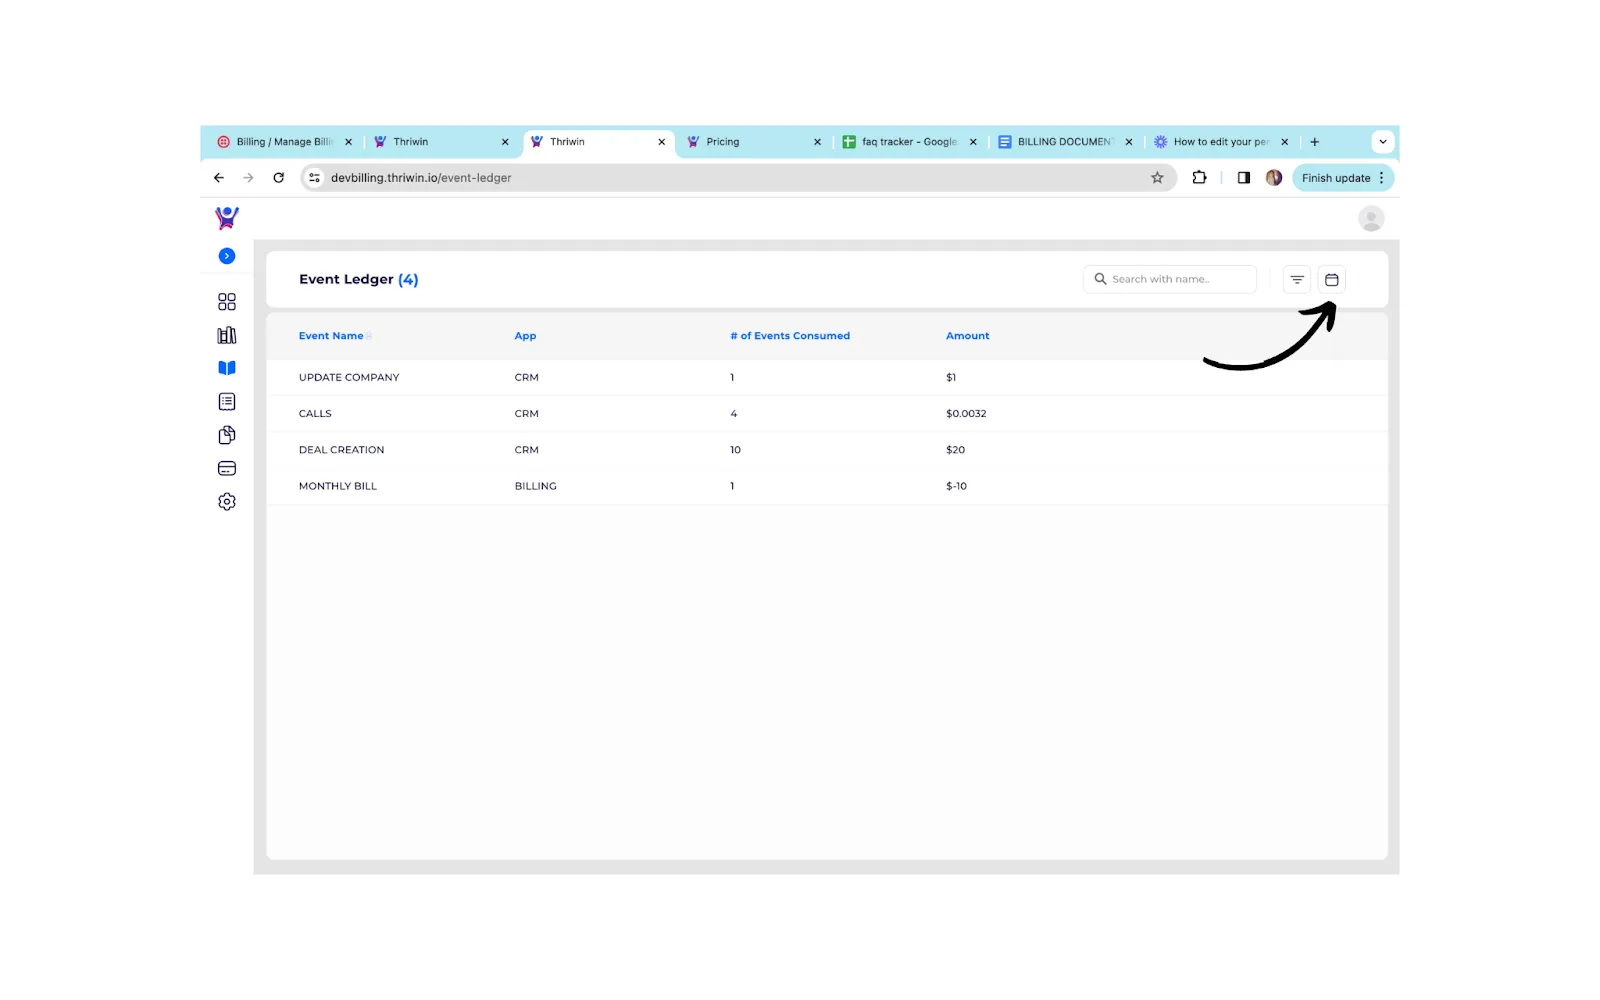Screen dimensions: 1600x1000
Task: Click the Event Ledger (4) title
Action: (358, 279)
